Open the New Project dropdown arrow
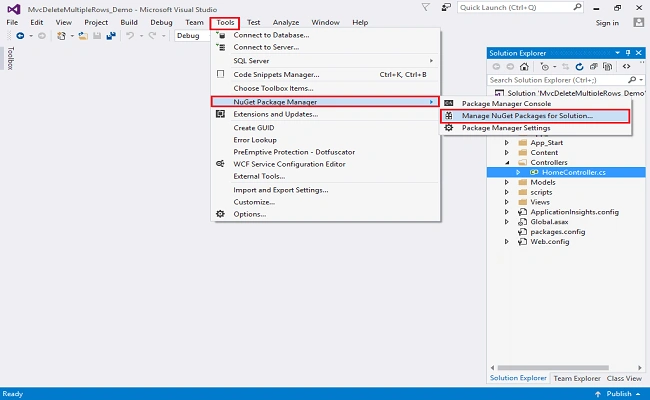Viewport: 650px width, 400px height. [x=72, y=36]
